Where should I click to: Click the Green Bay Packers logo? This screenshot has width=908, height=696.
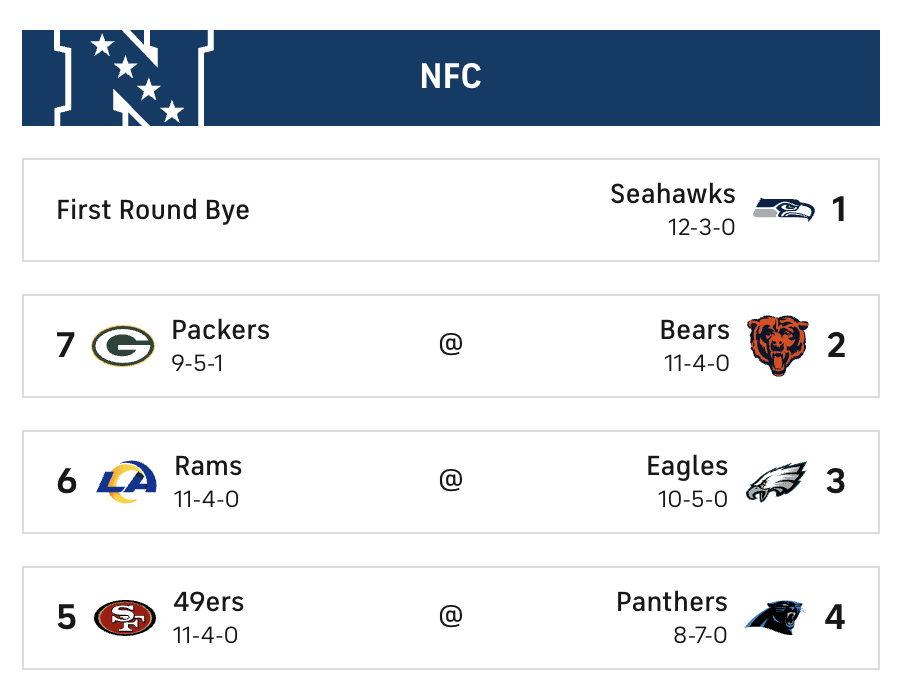[x=122, y=346]
